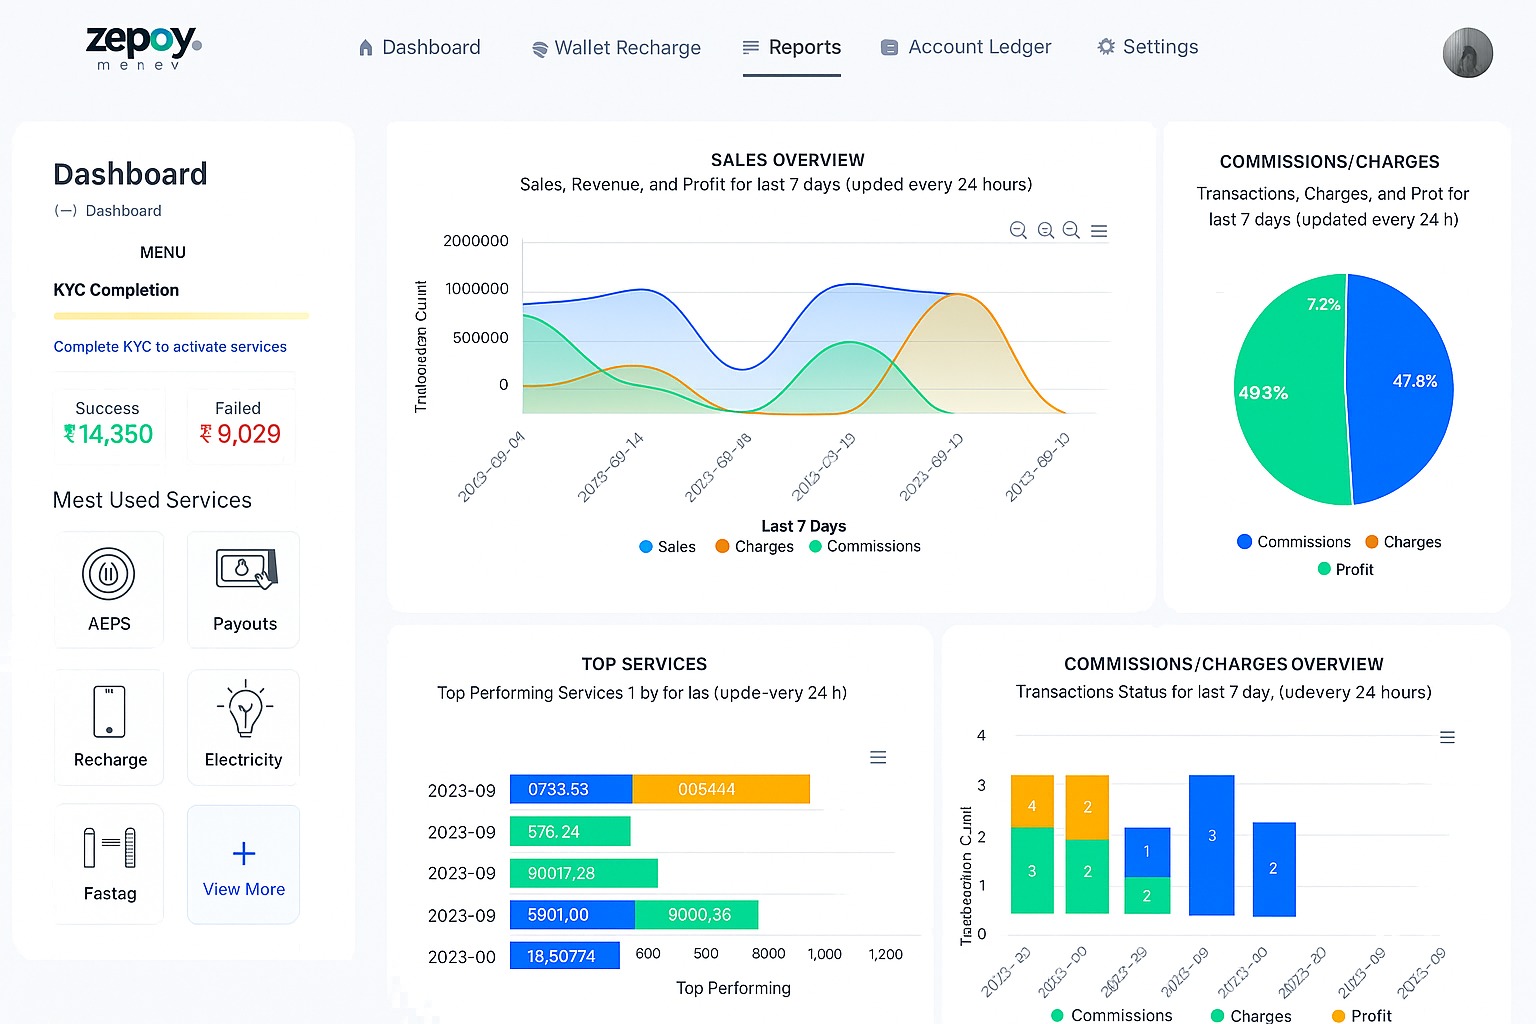
Task: Toggle Charges series in Sales Overview legend
Action: click(754, 547)
